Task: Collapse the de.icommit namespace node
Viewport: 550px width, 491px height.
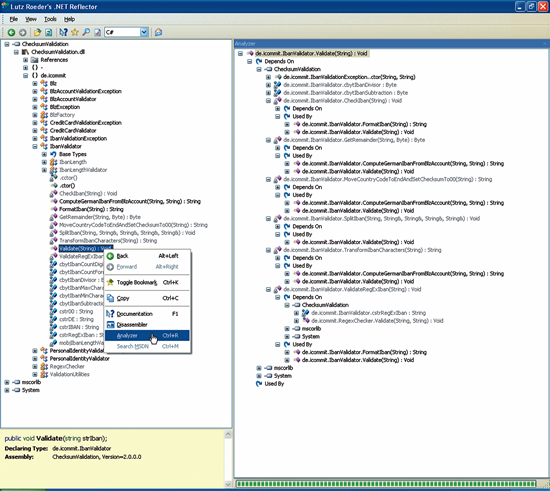Action: (x=26, y=75)
